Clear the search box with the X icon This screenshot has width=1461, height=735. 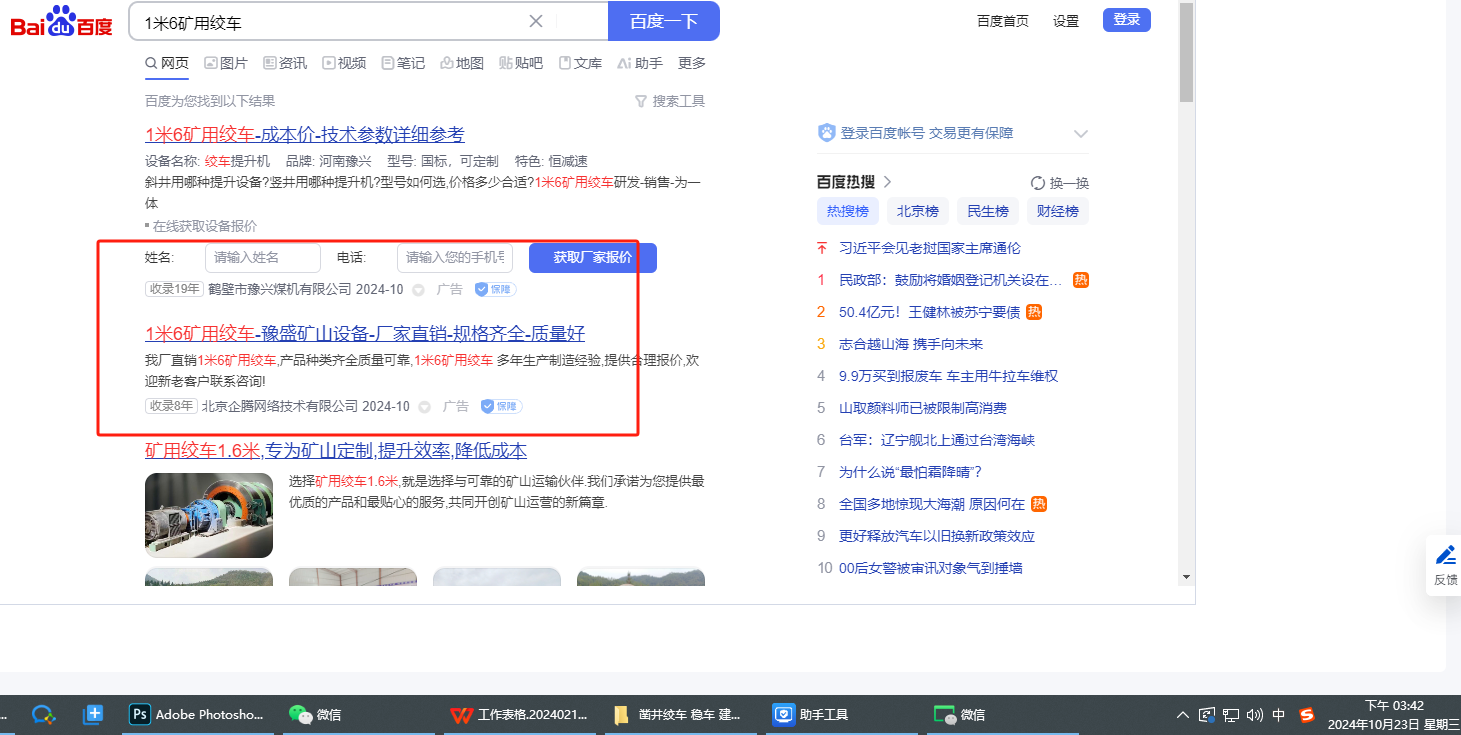click(536, 21)
